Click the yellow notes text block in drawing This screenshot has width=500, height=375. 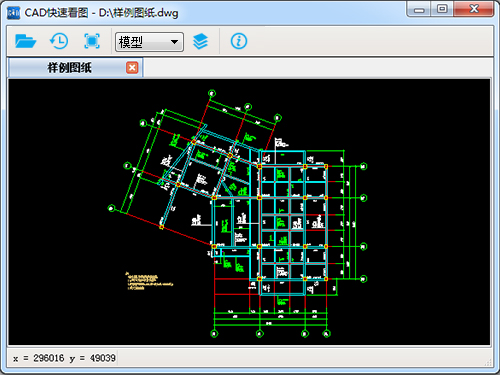(149, 281)
